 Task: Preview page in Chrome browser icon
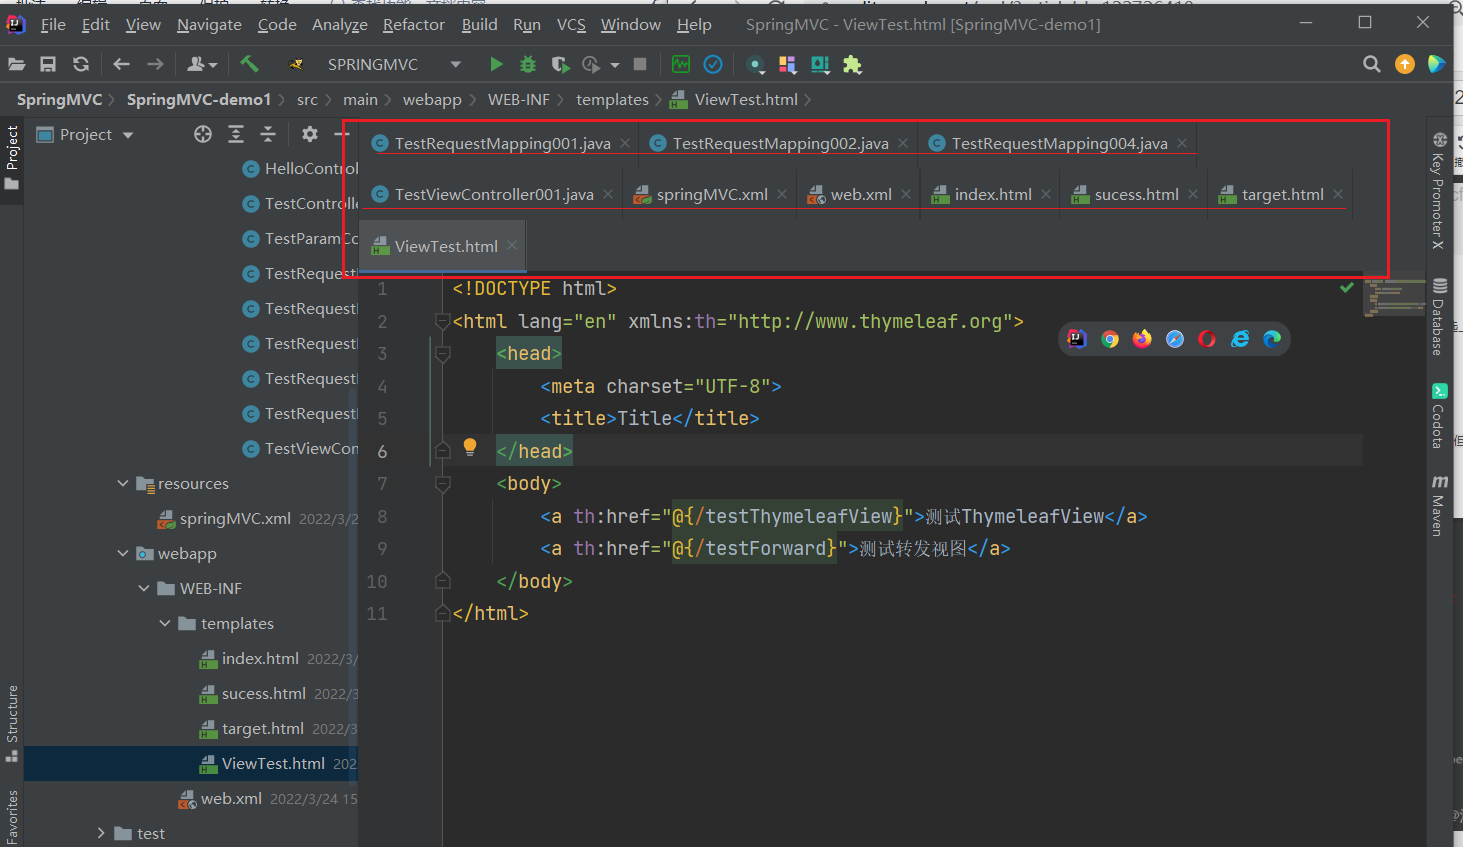(1110, 339)
